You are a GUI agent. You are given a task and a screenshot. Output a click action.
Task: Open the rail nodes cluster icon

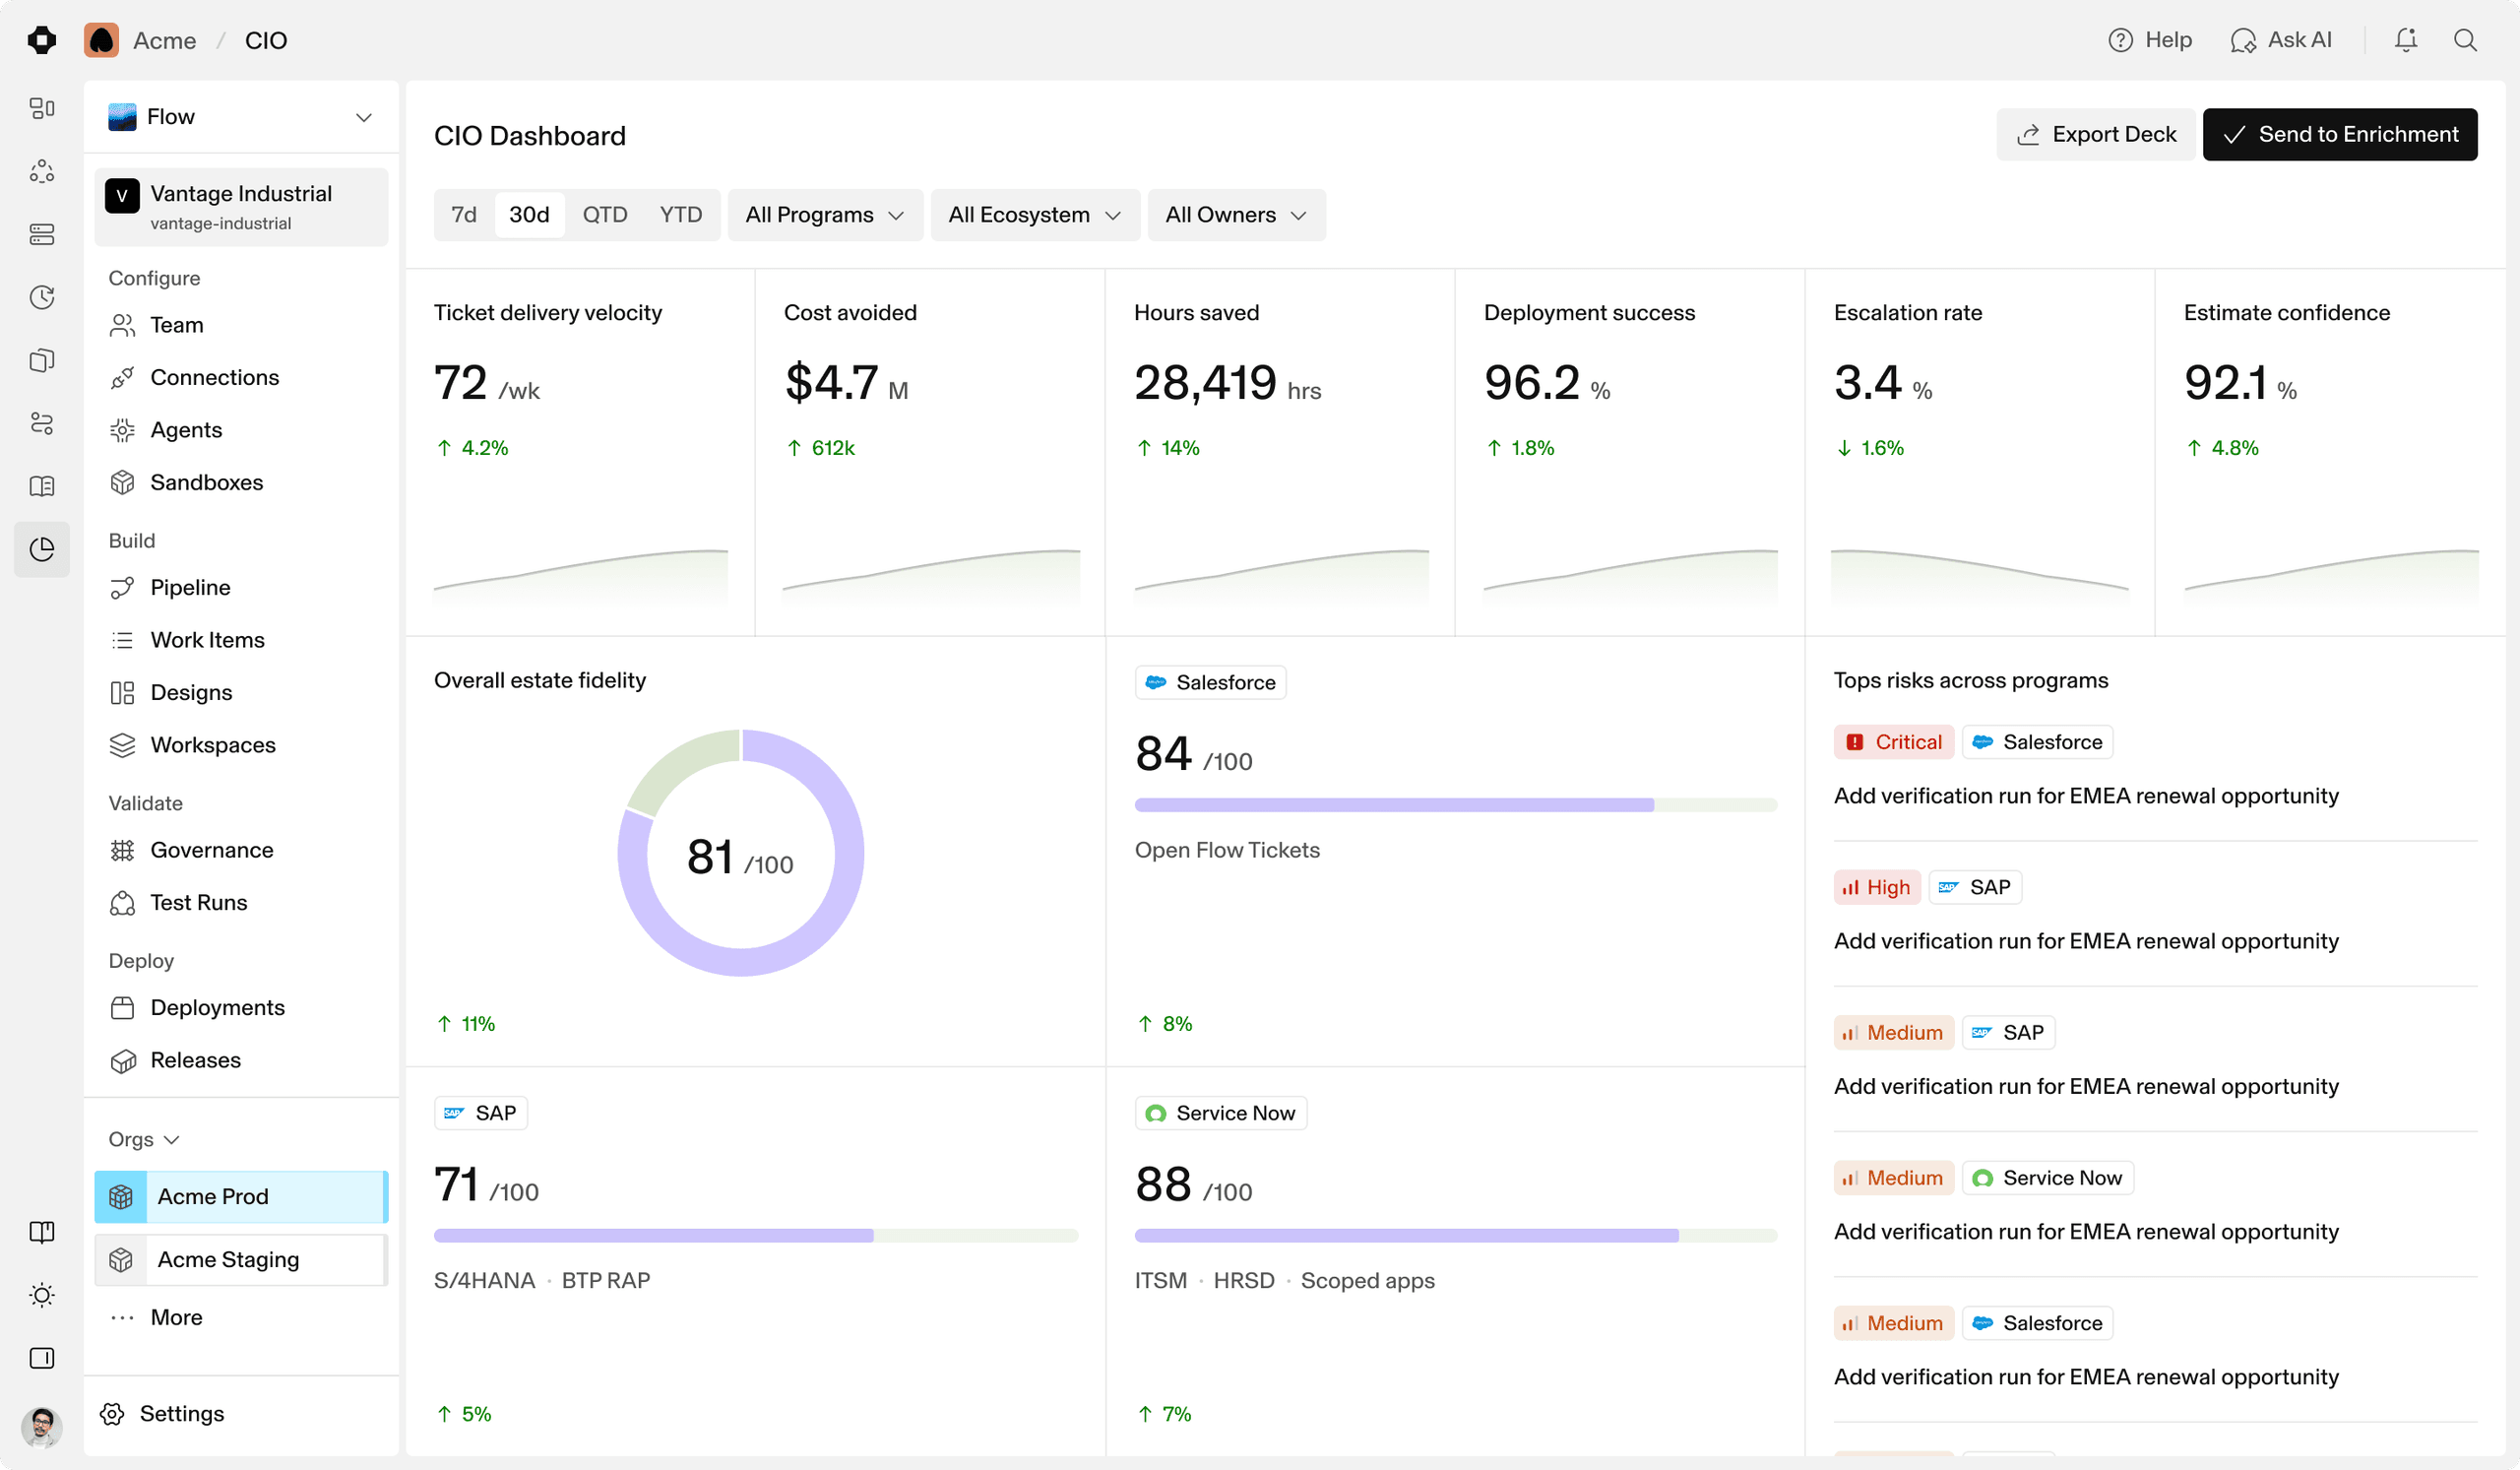coord(42,171)
